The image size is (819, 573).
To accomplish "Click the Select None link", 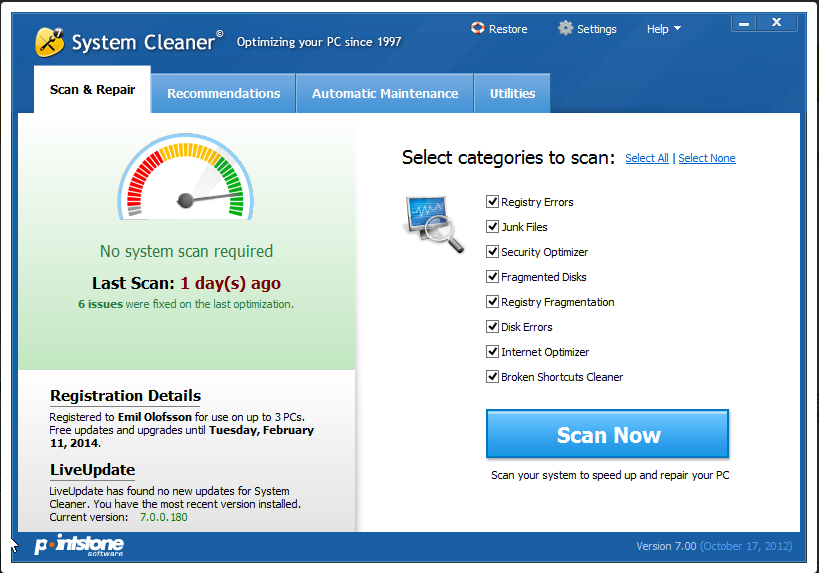I will pos(707,158).
